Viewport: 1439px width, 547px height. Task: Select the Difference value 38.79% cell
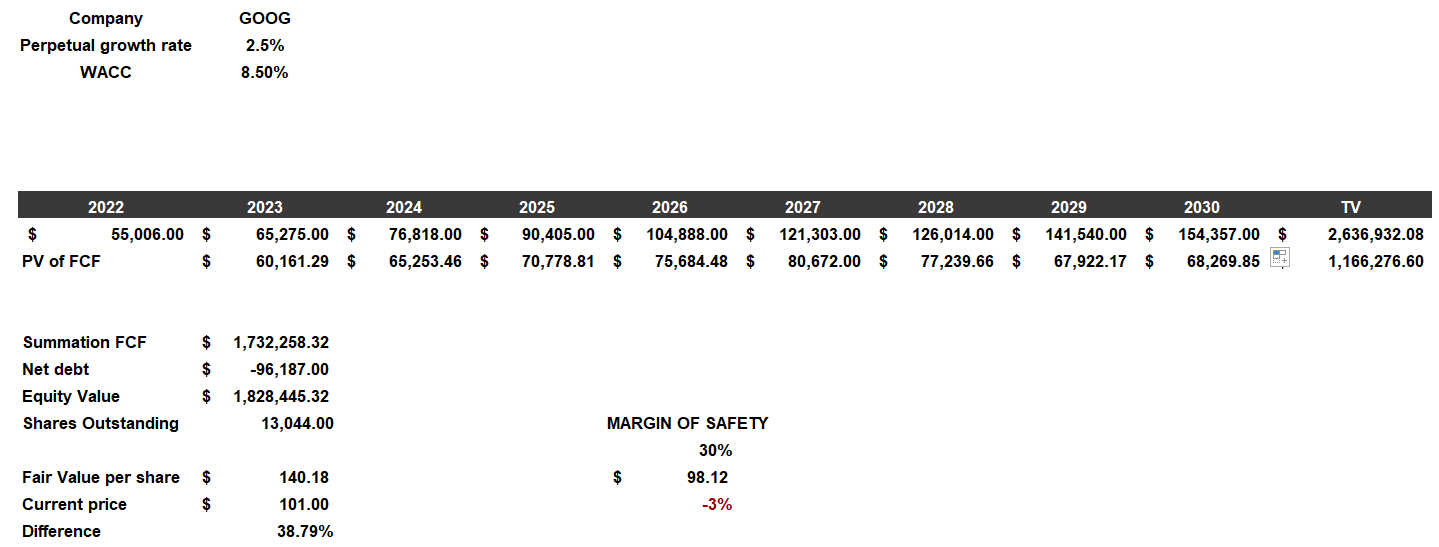pos(305,531)
